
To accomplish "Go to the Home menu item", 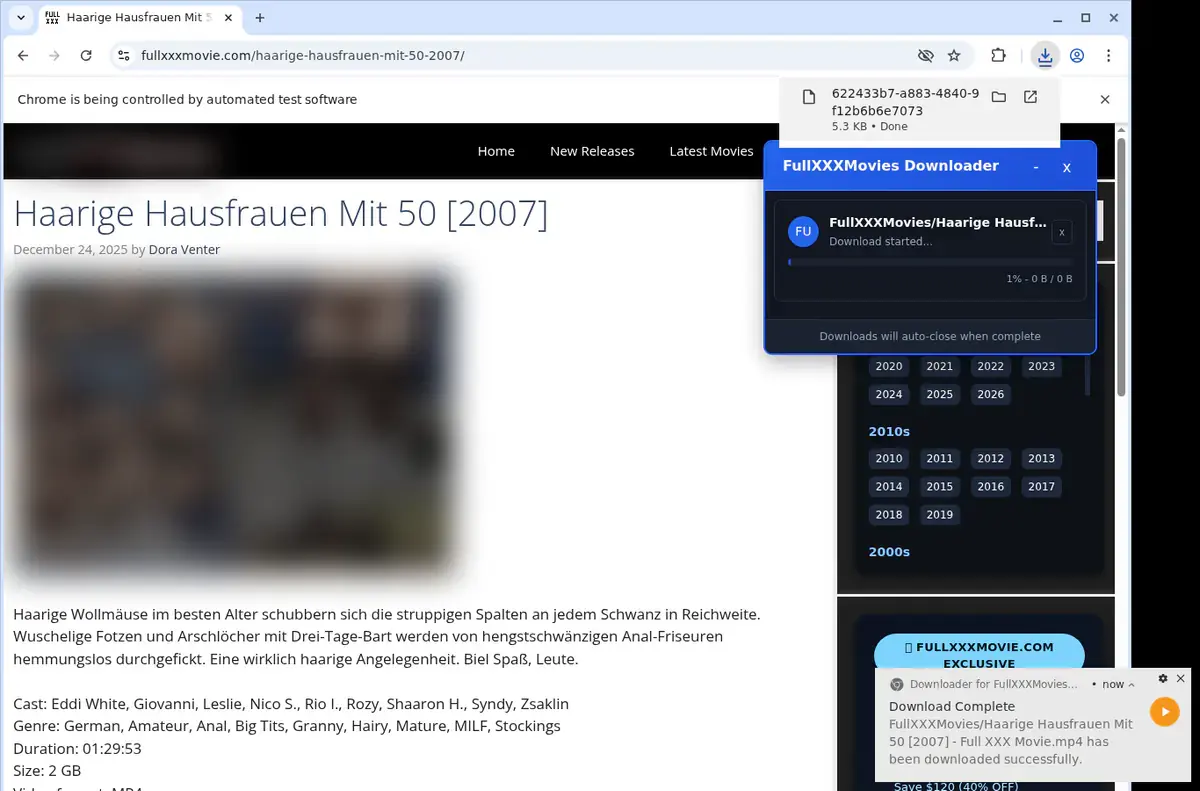I will point(496,151).
